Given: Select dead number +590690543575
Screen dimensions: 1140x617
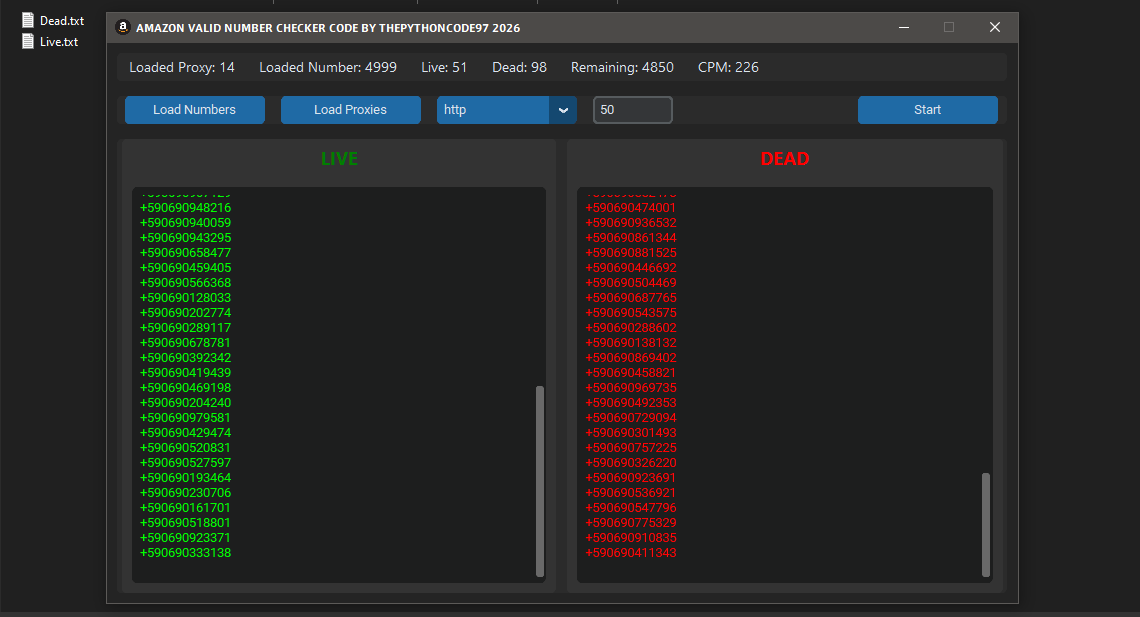Looking at the screenshot, I should point(631,313).
